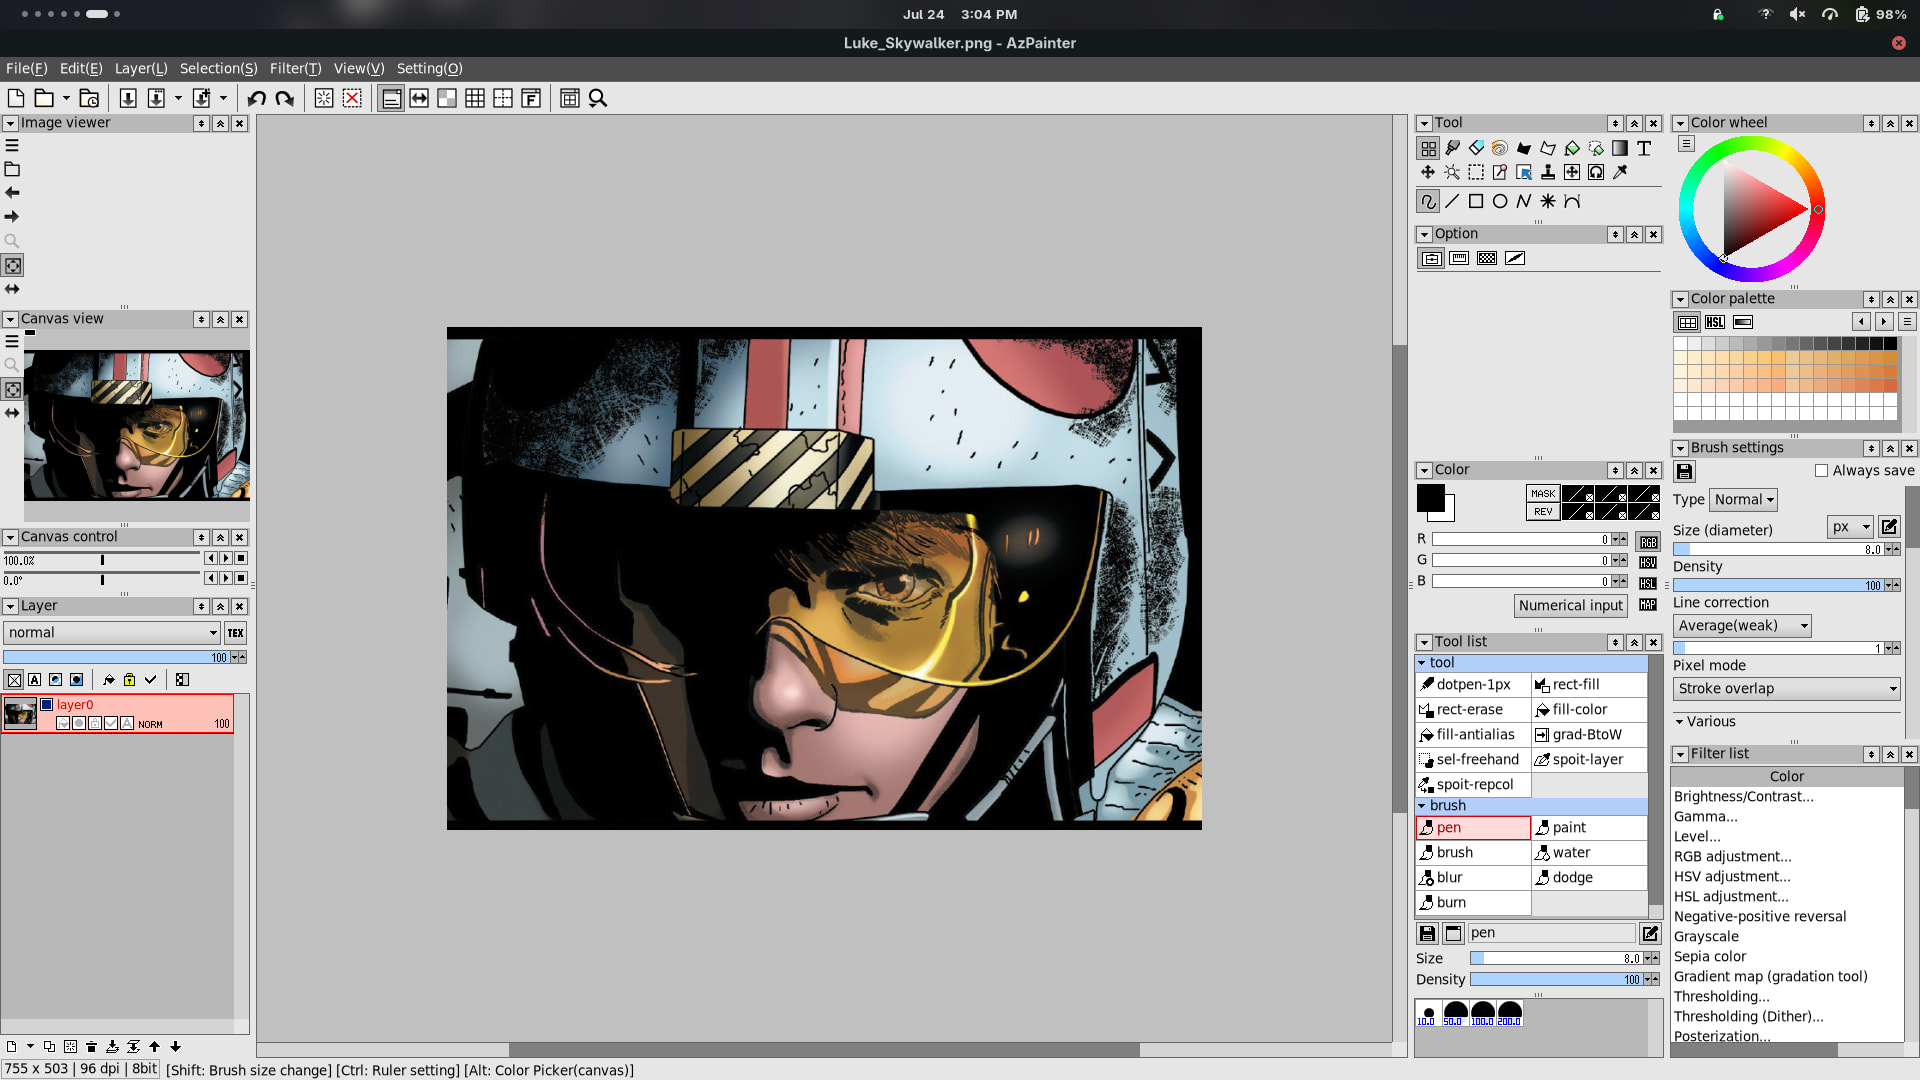The width and height of the screenshot is (1920, 1080).
Task: Toggle the REV mask button
Action: [1543, 512]
